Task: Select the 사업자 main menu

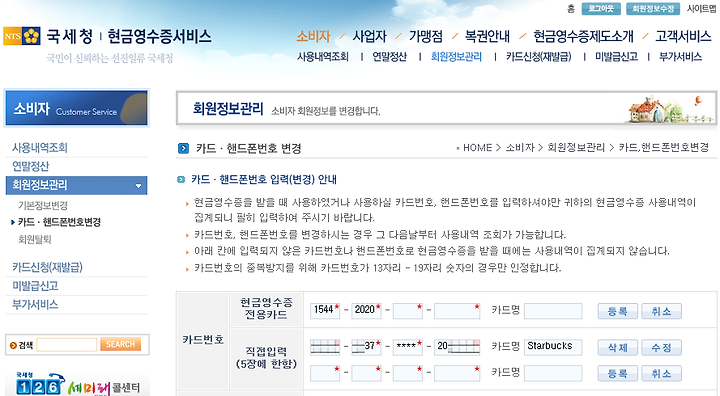Action: (x=369, y=36)
